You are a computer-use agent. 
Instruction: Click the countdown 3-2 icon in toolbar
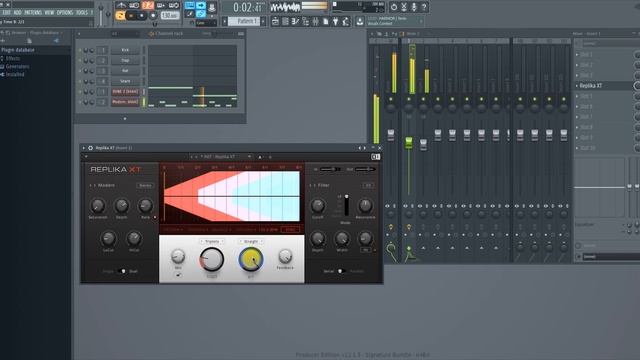tap(148, 5)
